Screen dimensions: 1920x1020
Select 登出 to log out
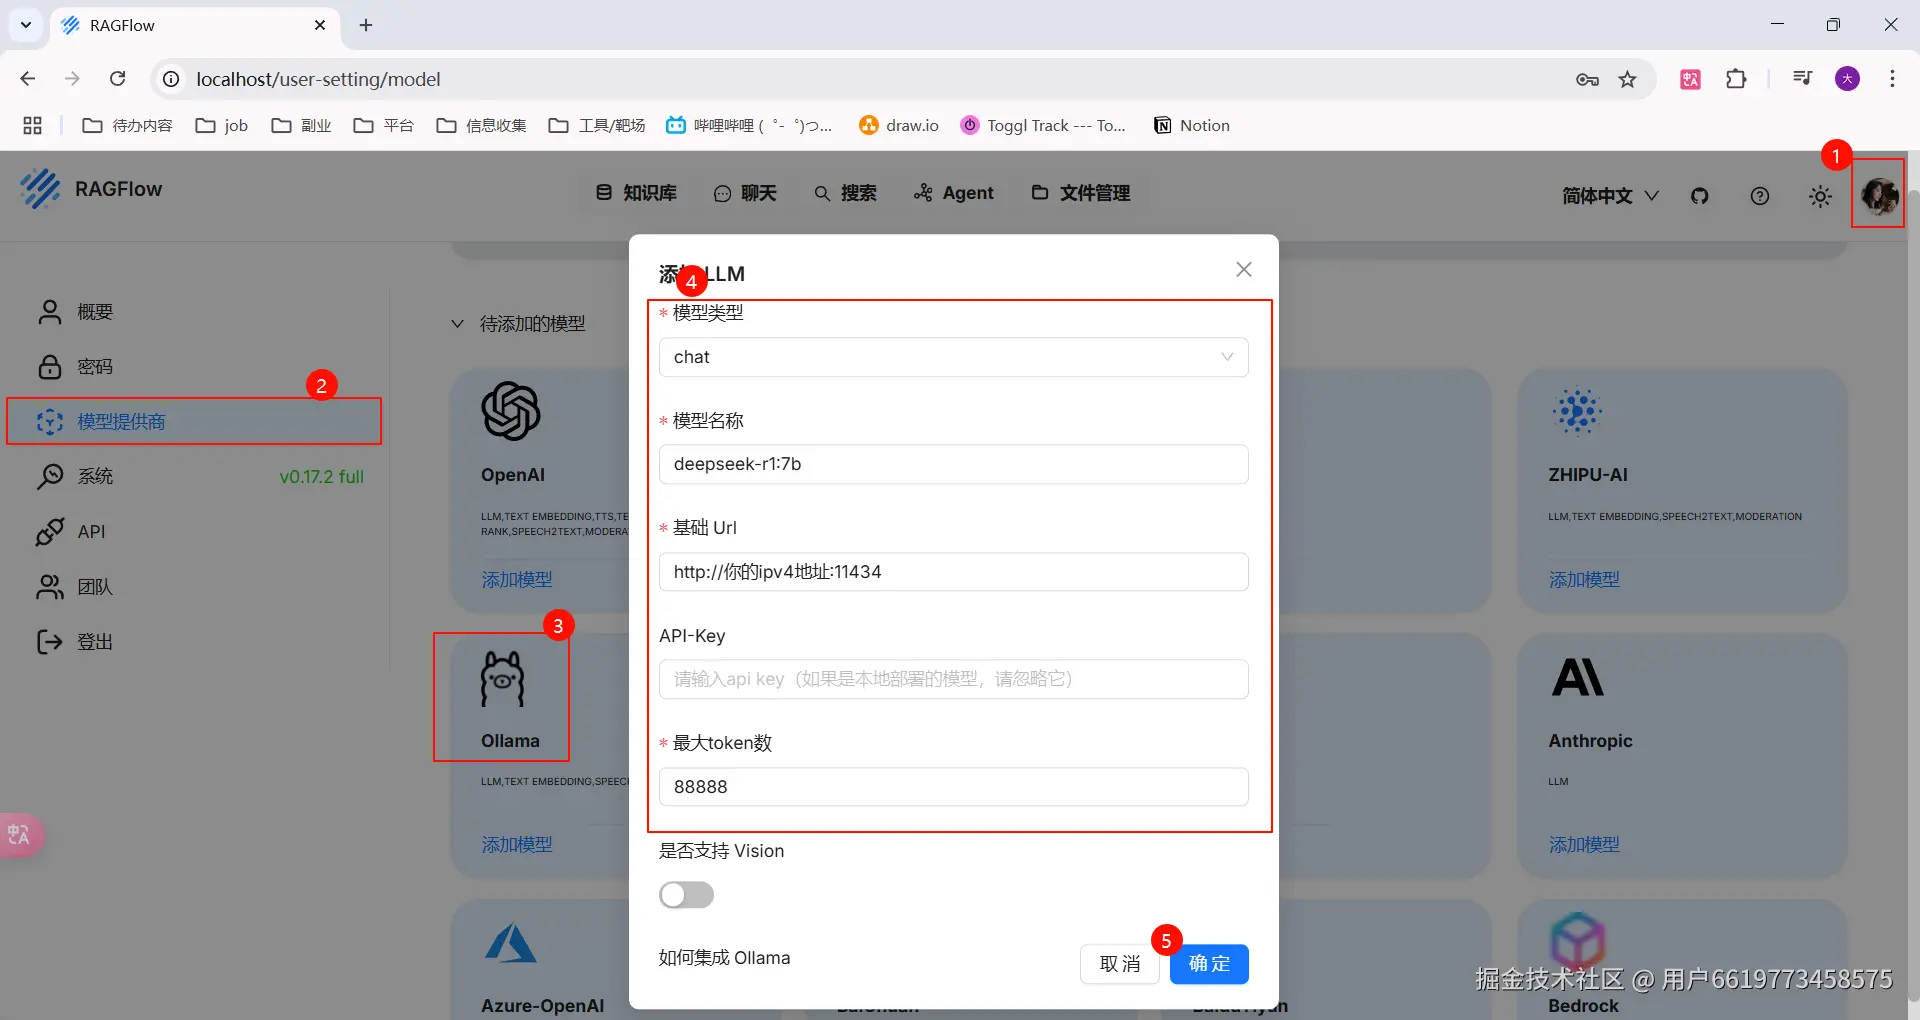pyautogui.click(x=195, y=642)
